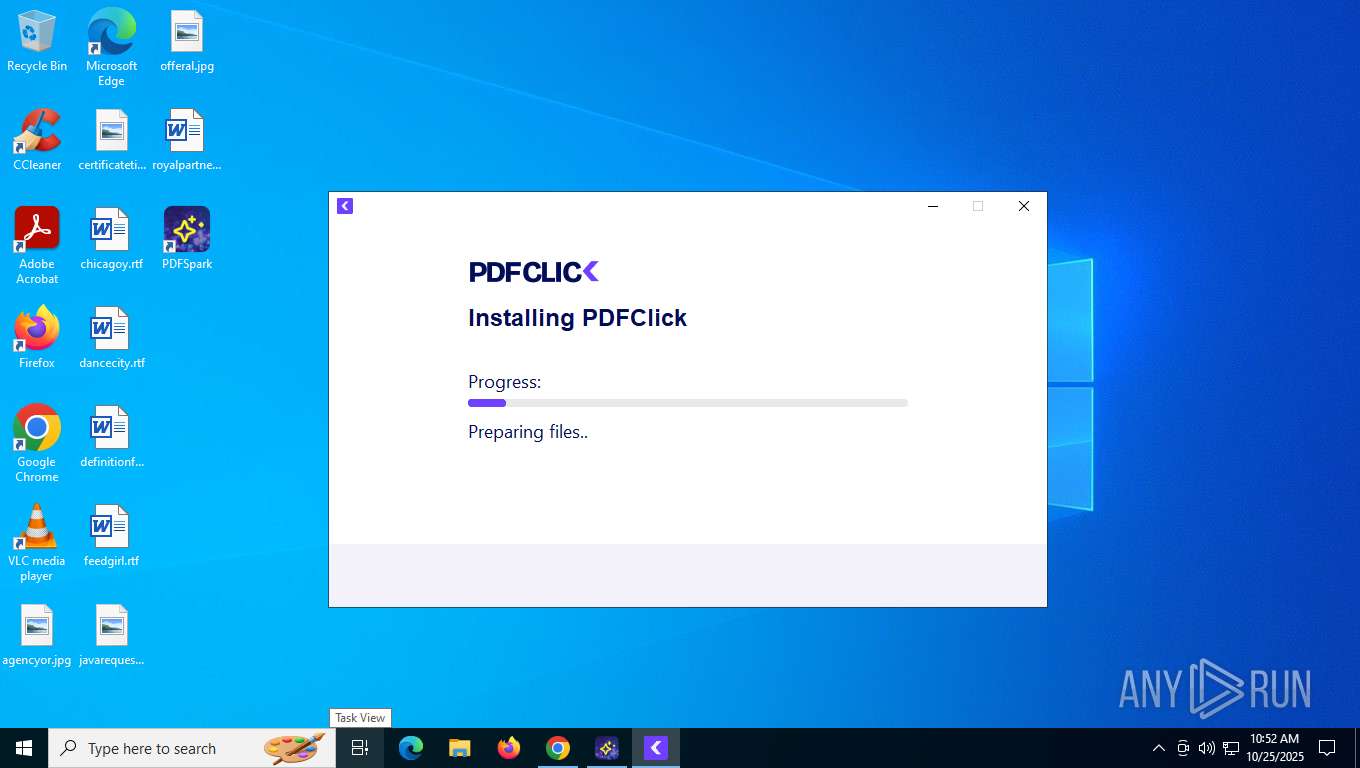Click the 'Type here to search' taskbar box
Image resolution: width=1360 pixels, height=768 pixels.
[x=192, y=748]
